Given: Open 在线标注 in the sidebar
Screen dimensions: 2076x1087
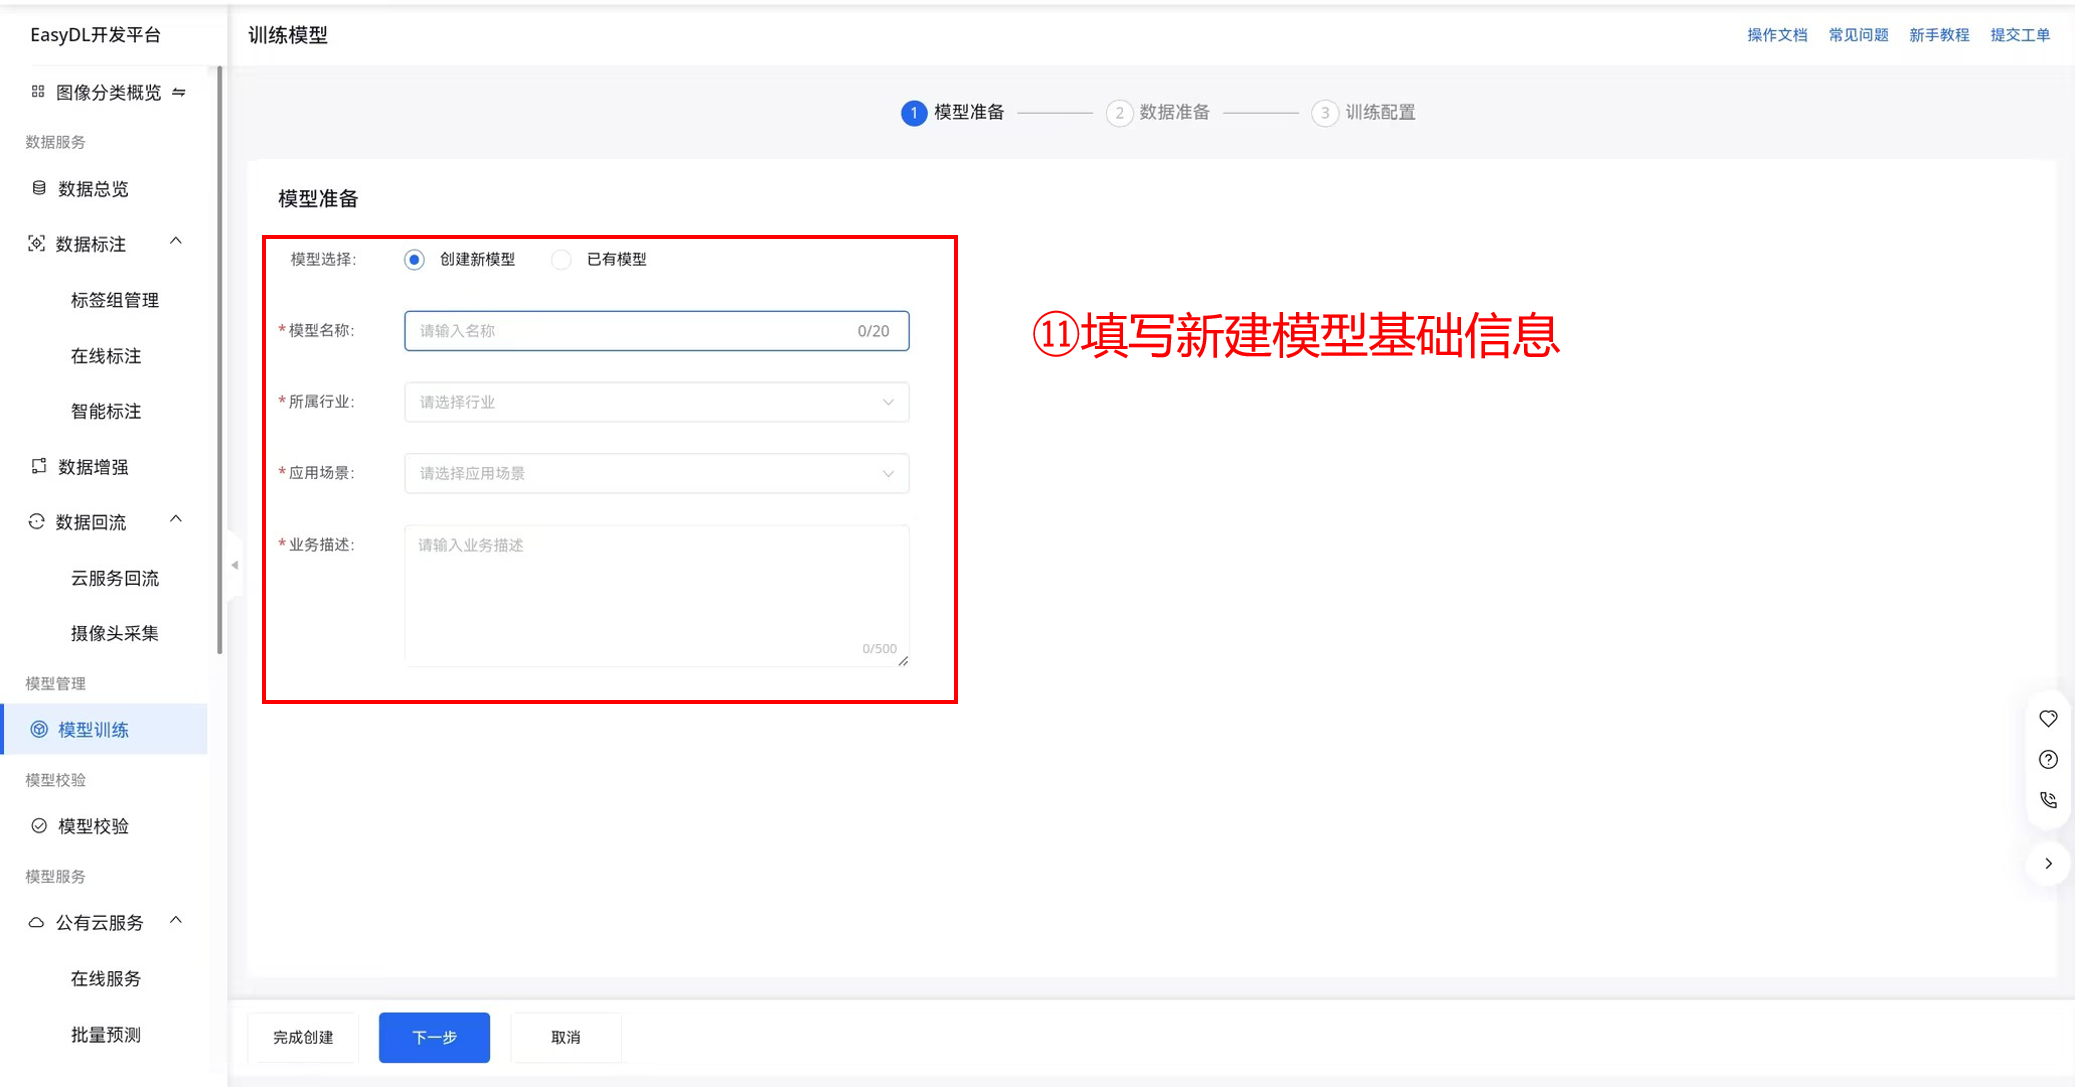Looking at the screenshot, I should coord(106,356).
